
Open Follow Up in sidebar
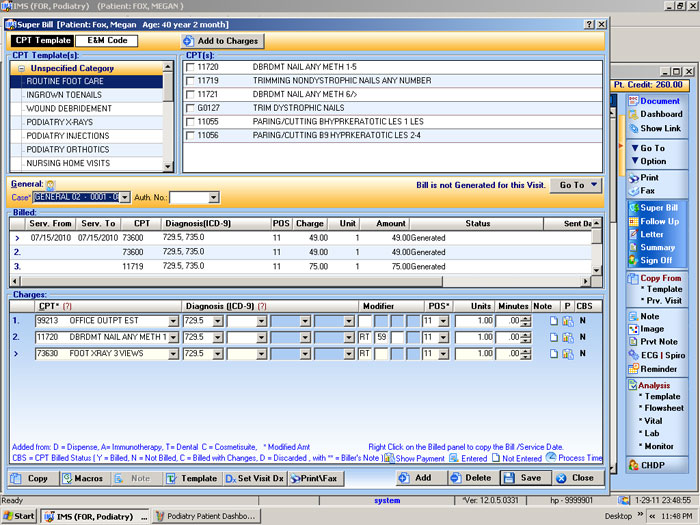click(x=654, y=221)
